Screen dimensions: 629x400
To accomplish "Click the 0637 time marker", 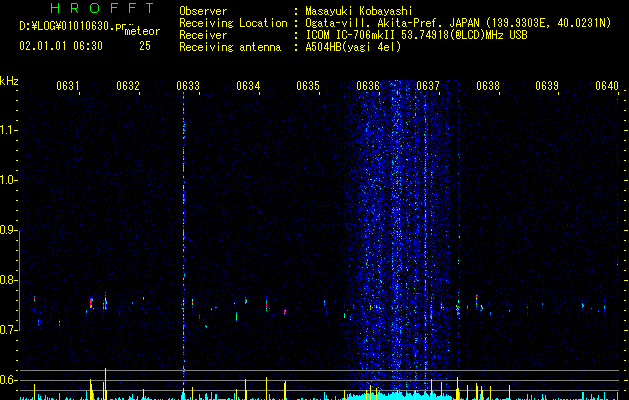I will [x=428, y=86].
